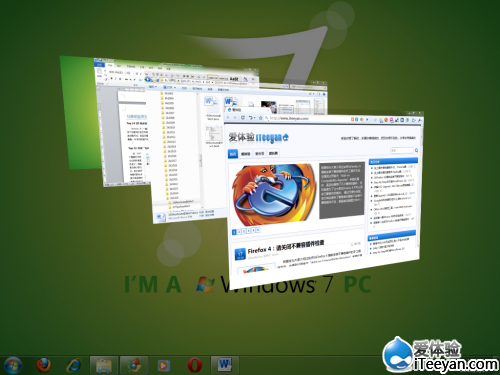The height and width of the screenshot is (375, 500).
Task: Switch to Microsoft Word taskbar button
Action: (225, 365)
